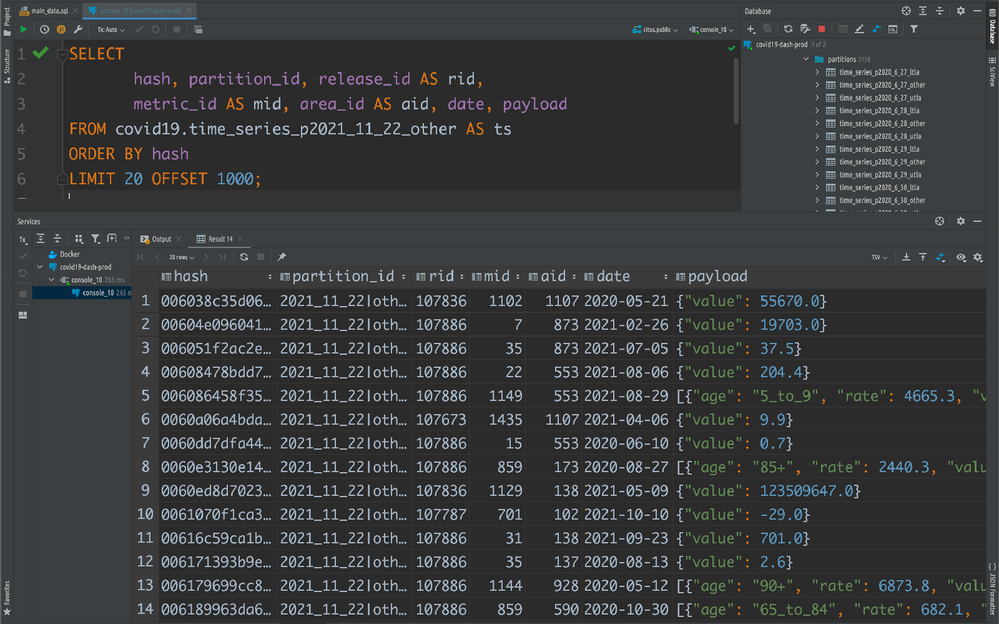Add new data source plus icon
The image size is (999, 624).
[x=751, y=29]
